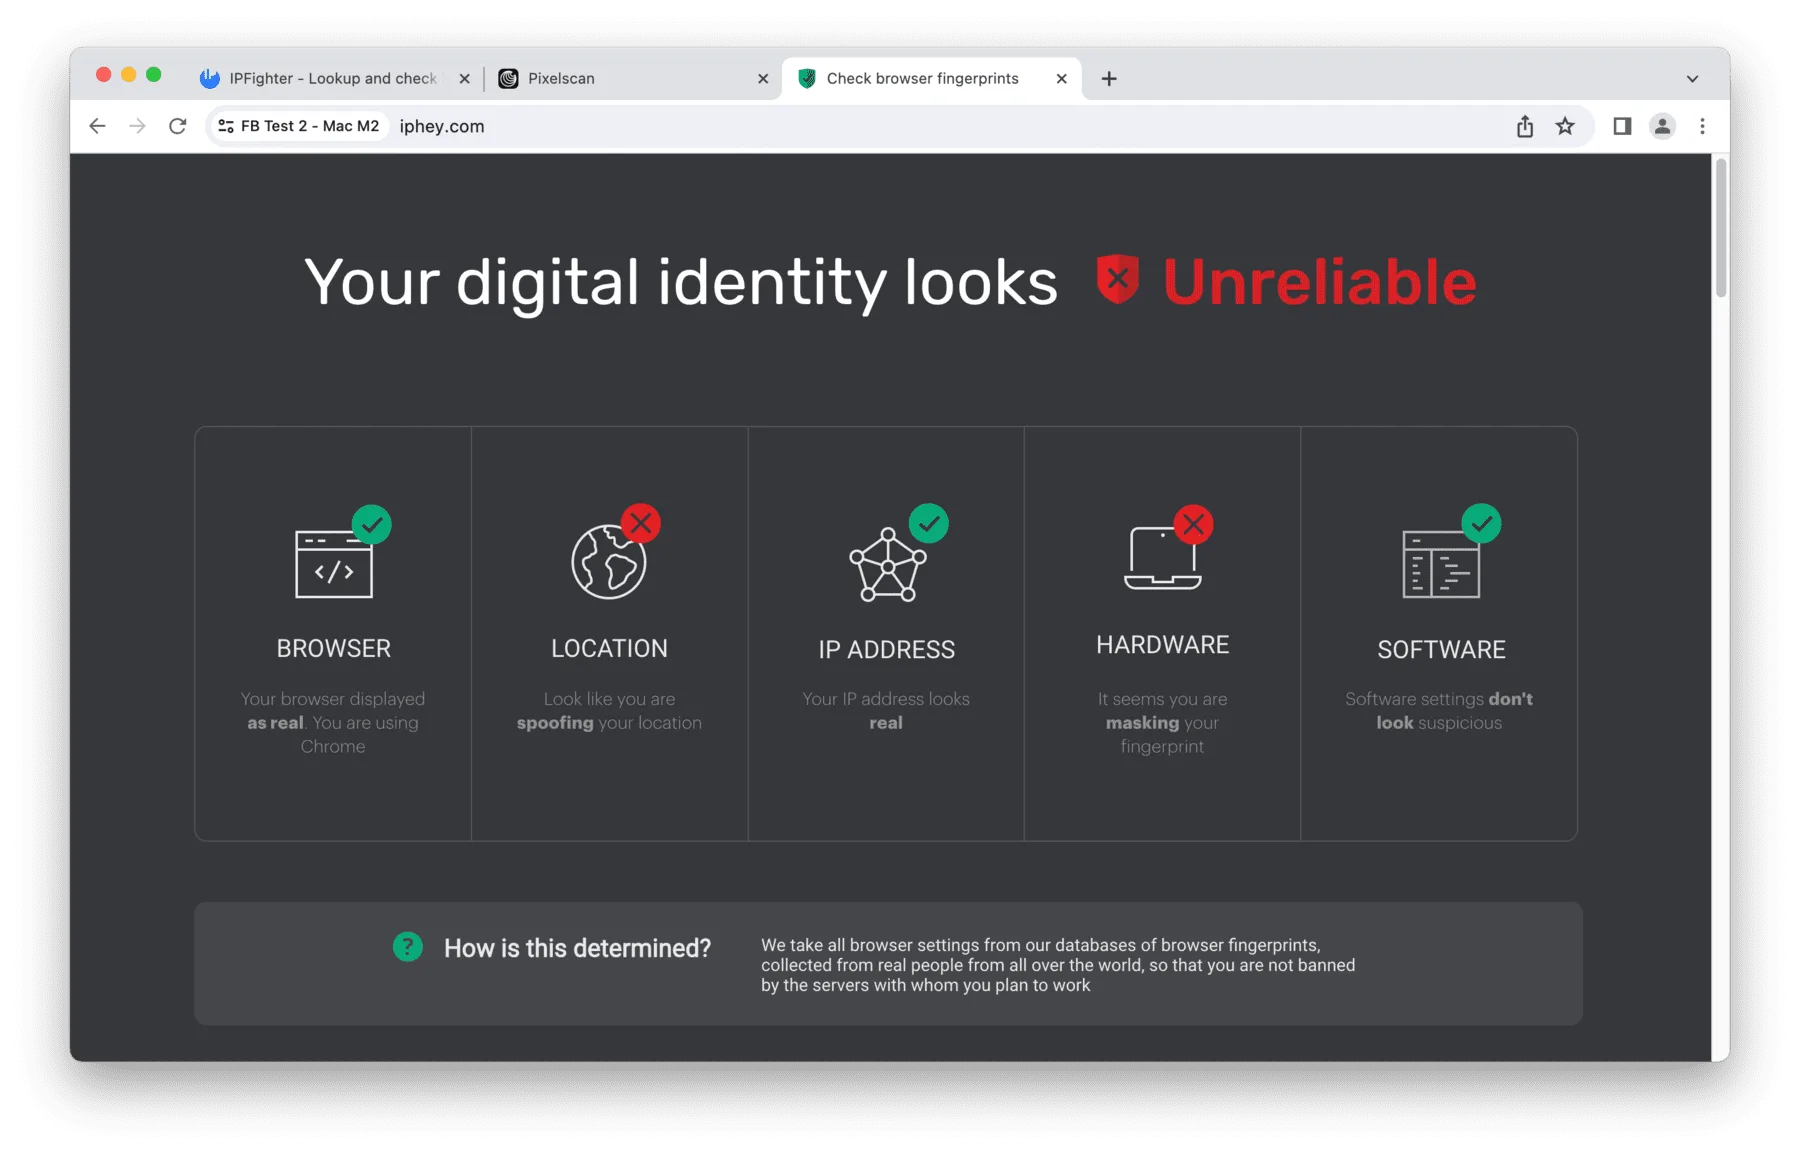
Task: Close the Pixelscan tab
Action: pos(763,78)
